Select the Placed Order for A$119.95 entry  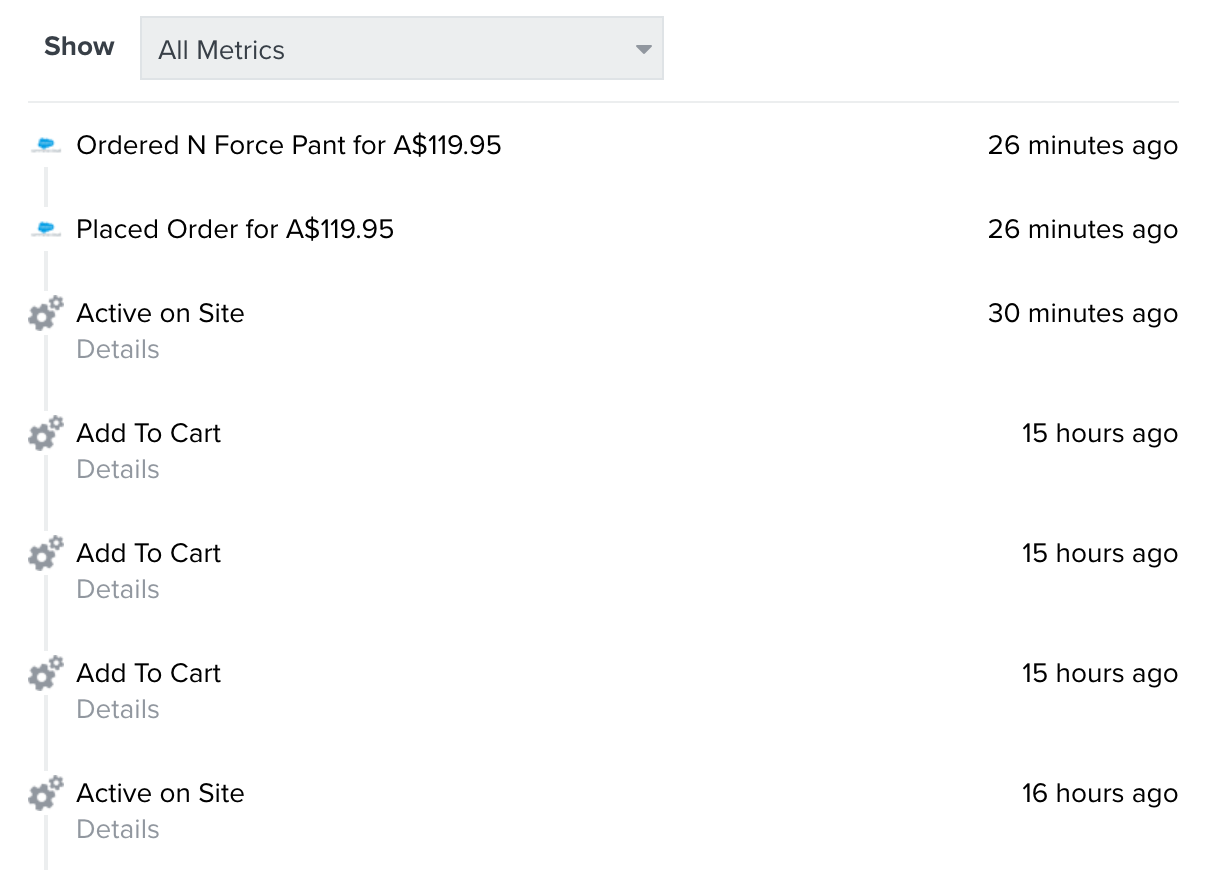pos(235,229)
